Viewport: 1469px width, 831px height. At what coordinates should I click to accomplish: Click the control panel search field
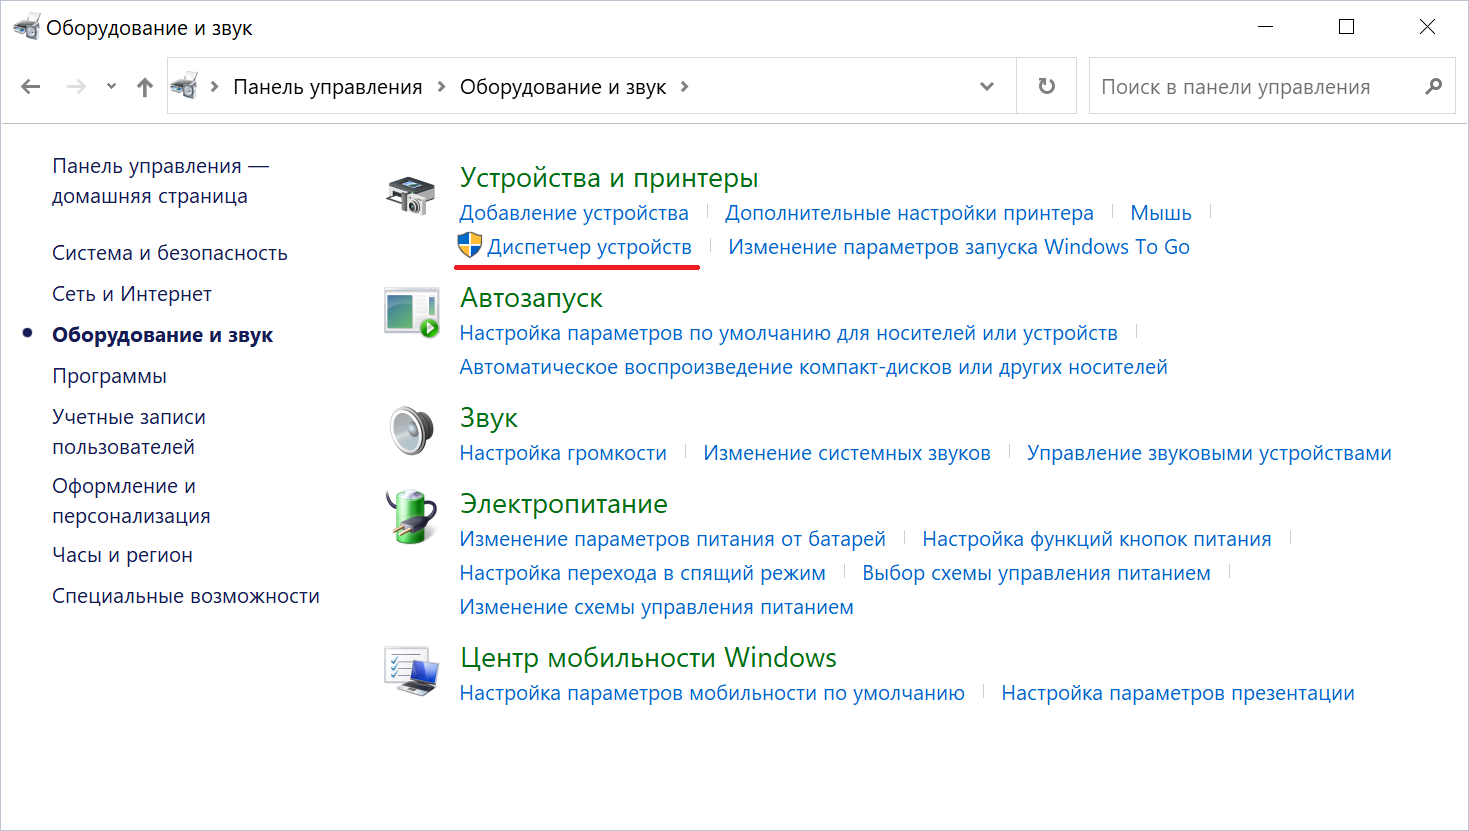point(1255,87)
